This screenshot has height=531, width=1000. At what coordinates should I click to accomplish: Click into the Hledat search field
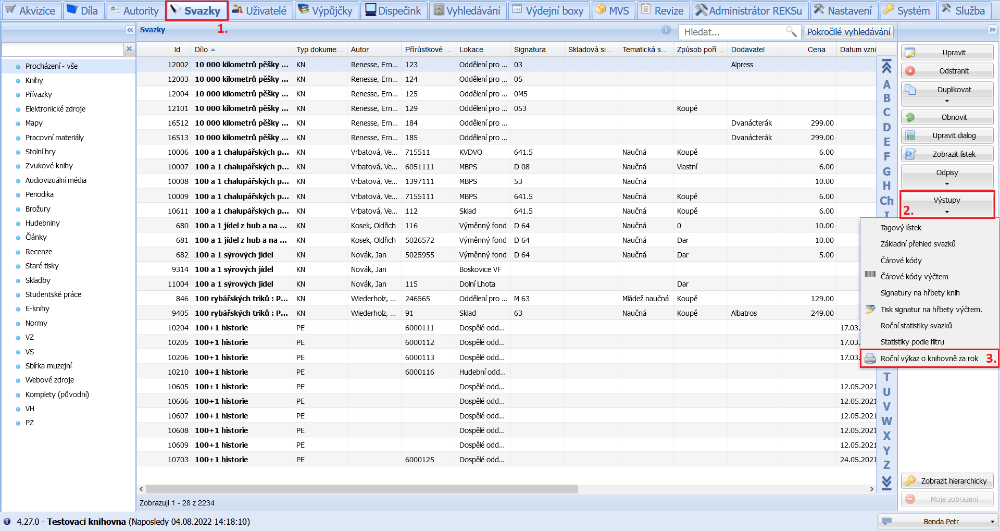[730, 32]
